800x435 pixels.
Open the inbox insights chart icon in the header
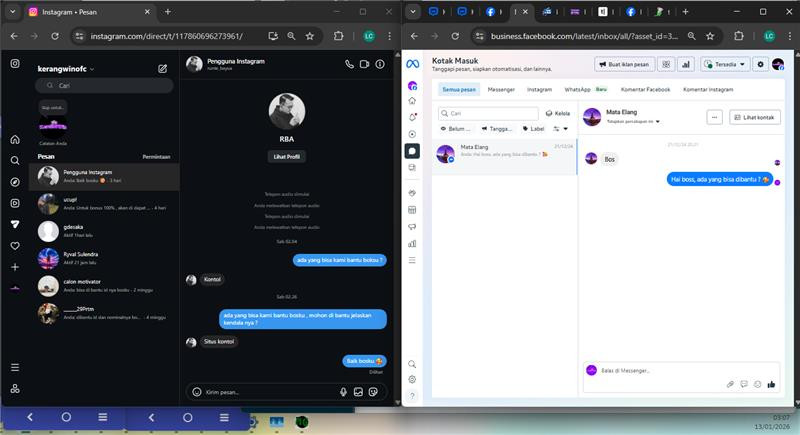(686, 64)
